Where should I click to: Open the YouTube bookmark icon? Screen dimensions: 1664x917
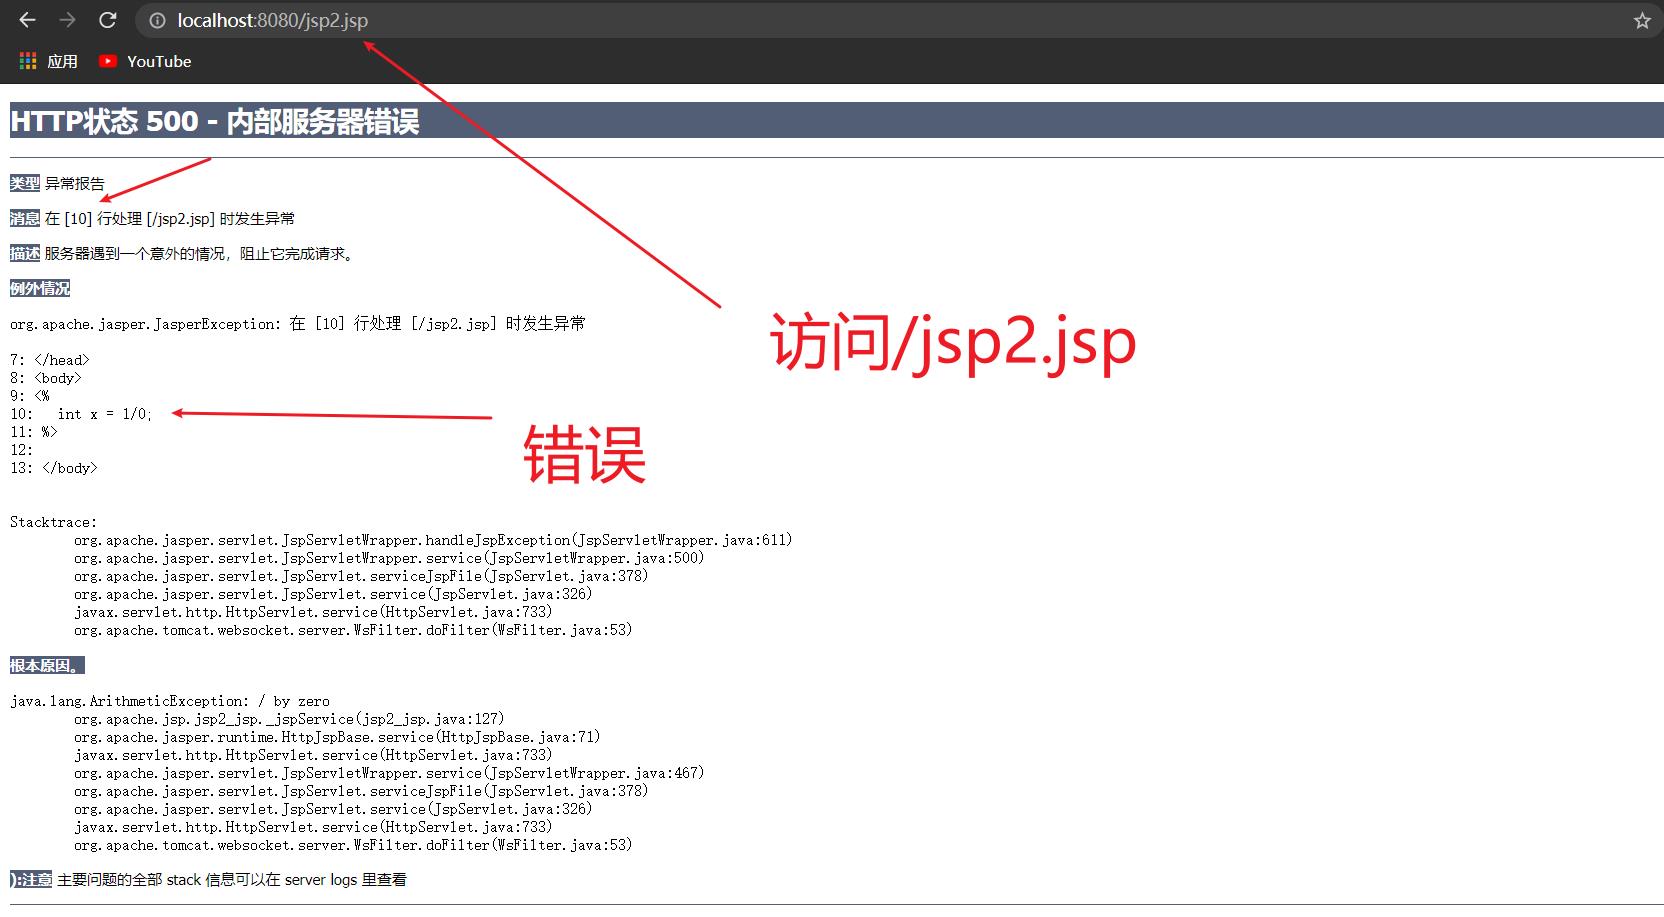pos(108,61)
